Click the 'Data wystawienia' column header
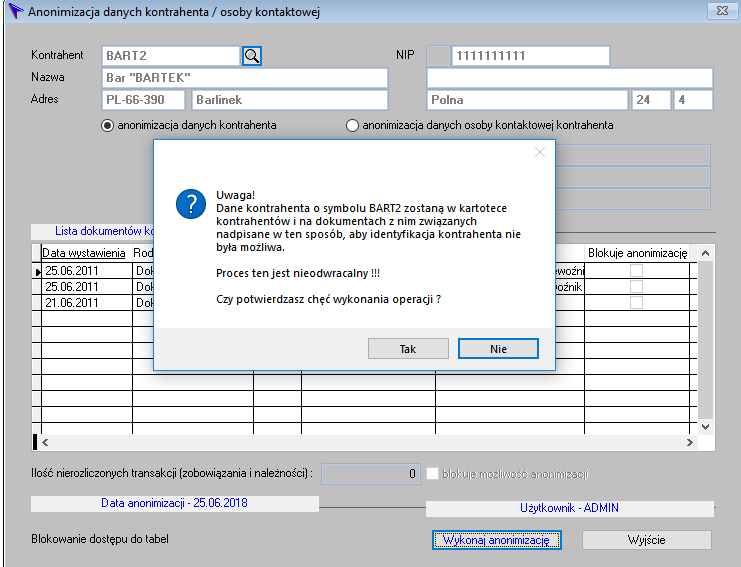Screen dimensions: 741x567 [x=84, y=253]
